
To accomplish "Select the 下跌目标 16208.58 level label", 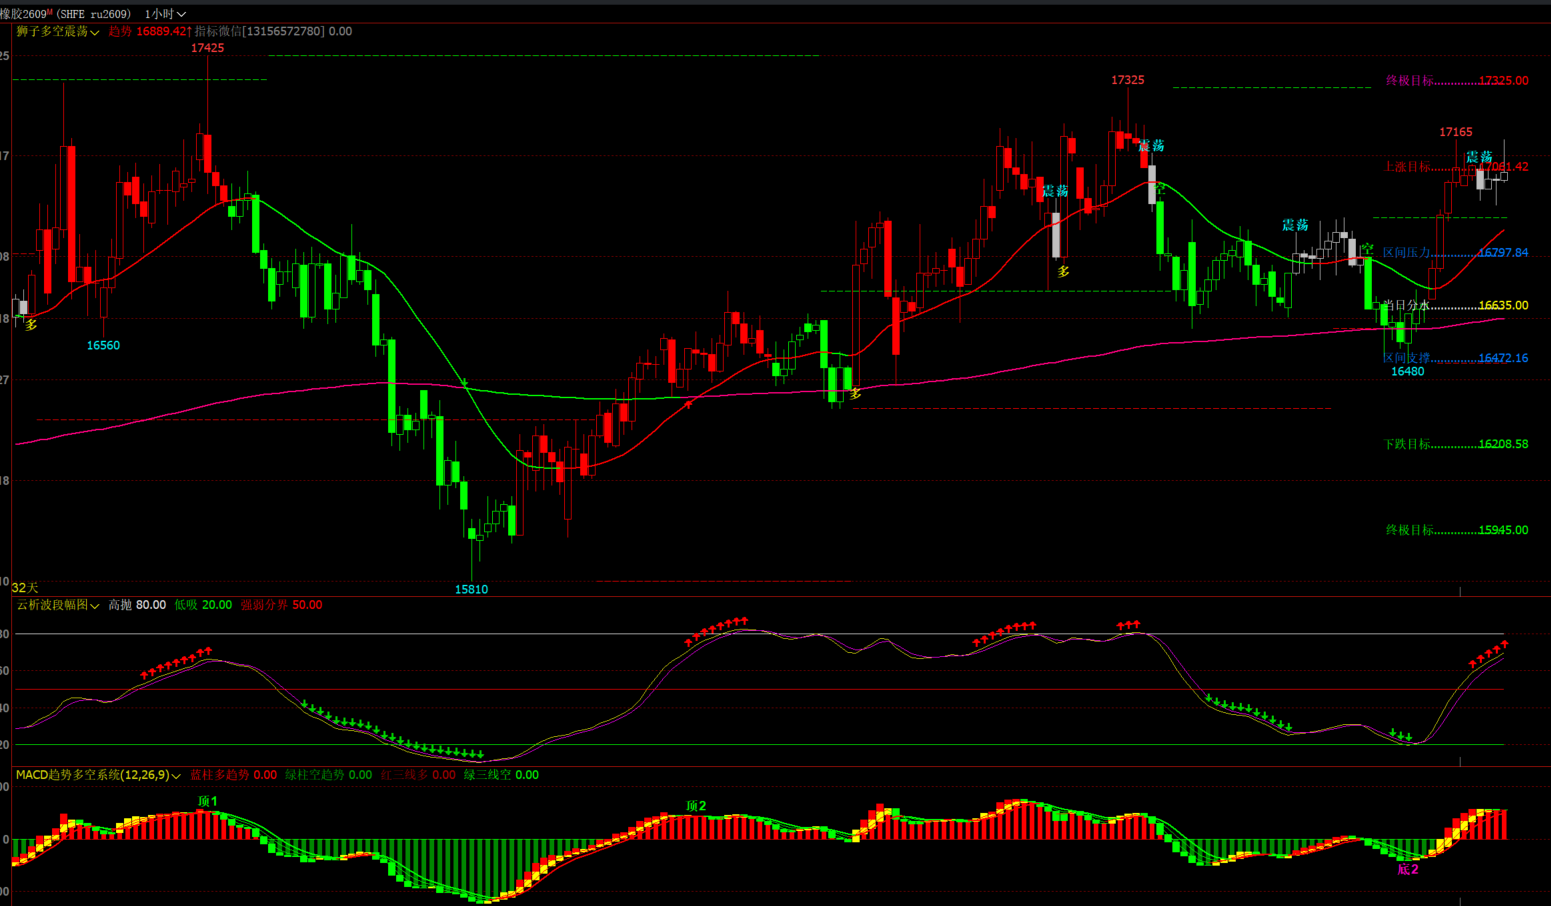I will [1455, 444].
